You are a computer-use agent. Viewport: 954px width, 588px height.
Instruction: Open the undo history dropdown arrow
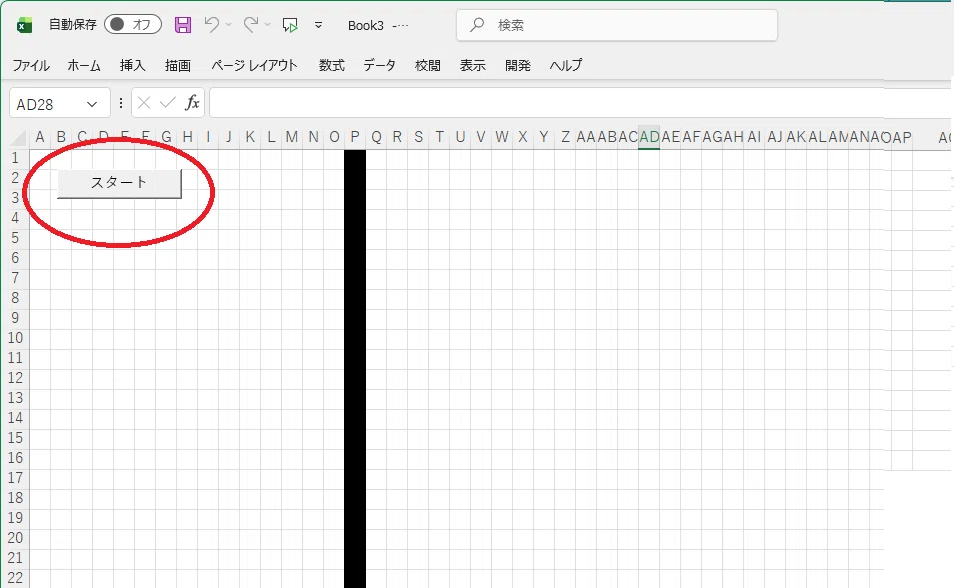click(228, 25)
